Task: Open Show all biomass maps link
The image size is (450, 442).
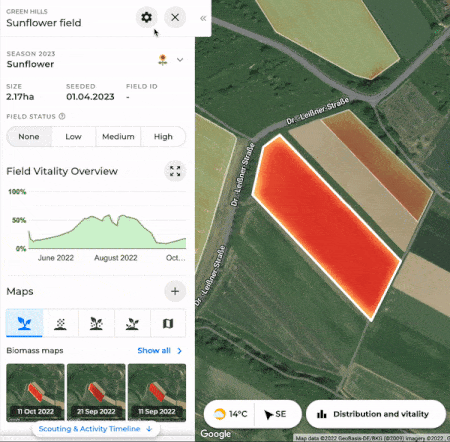Action: [160, 351]
